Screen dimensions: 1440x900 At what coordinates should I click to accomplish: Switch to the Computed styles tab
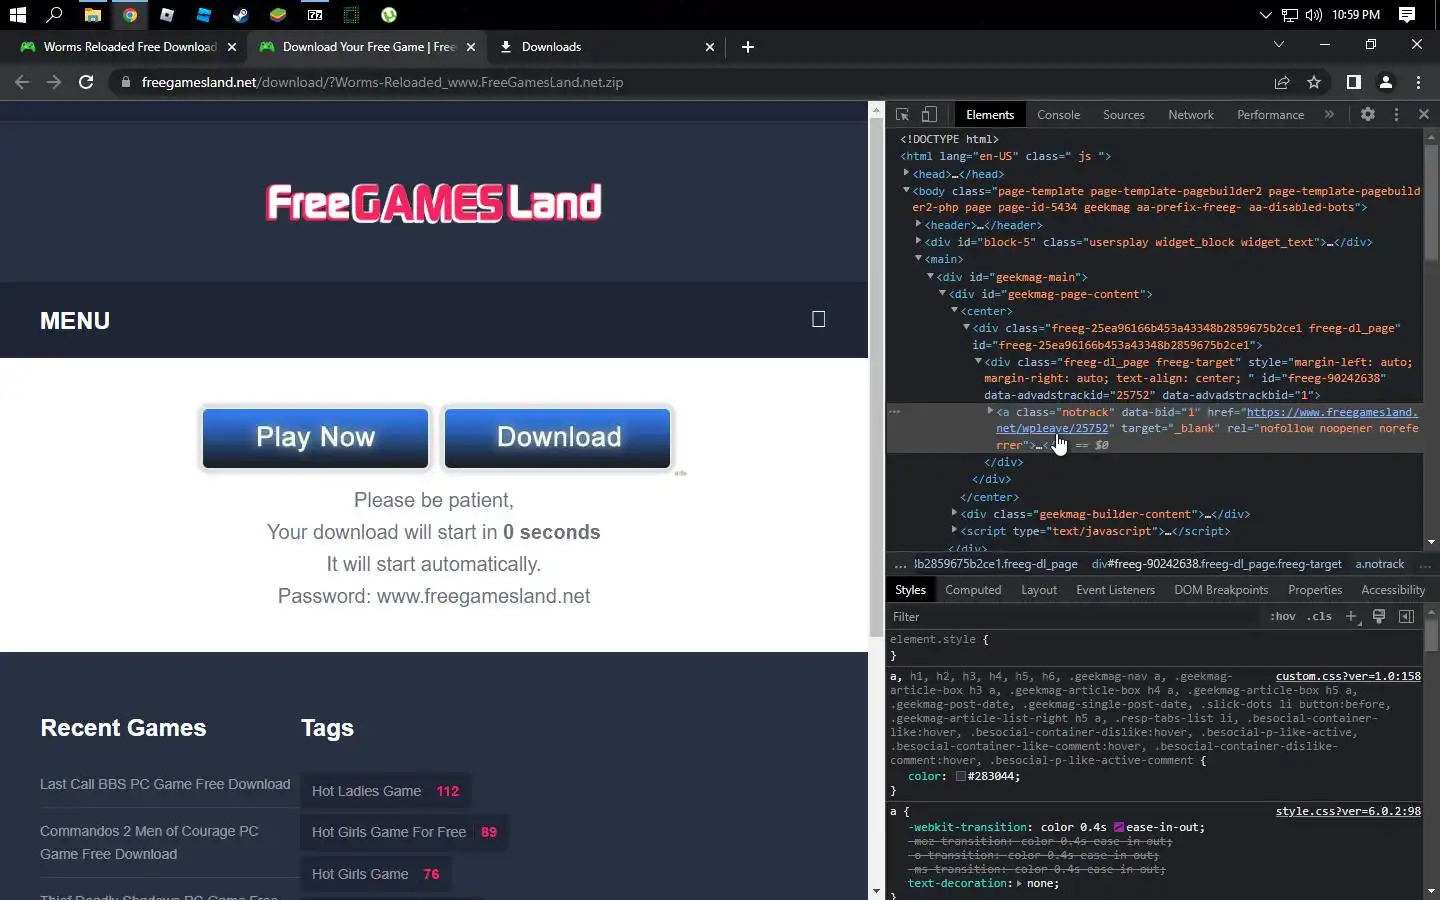tap(973, 590)
